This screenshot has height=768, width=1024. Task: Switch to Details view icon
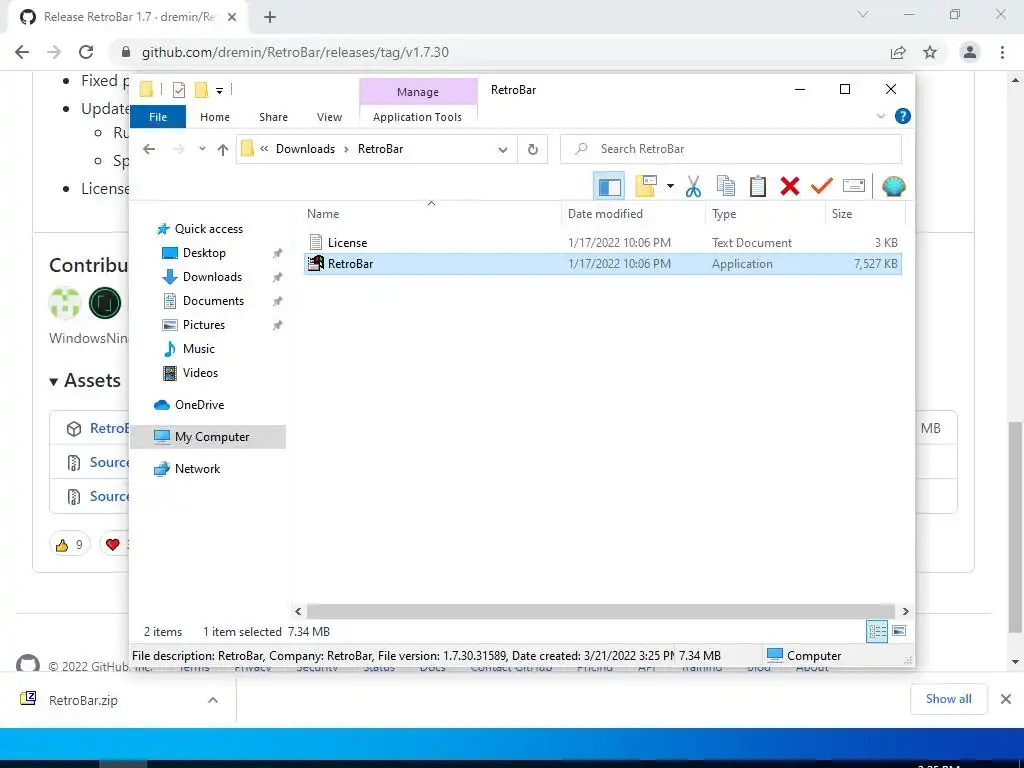[877, 632]
